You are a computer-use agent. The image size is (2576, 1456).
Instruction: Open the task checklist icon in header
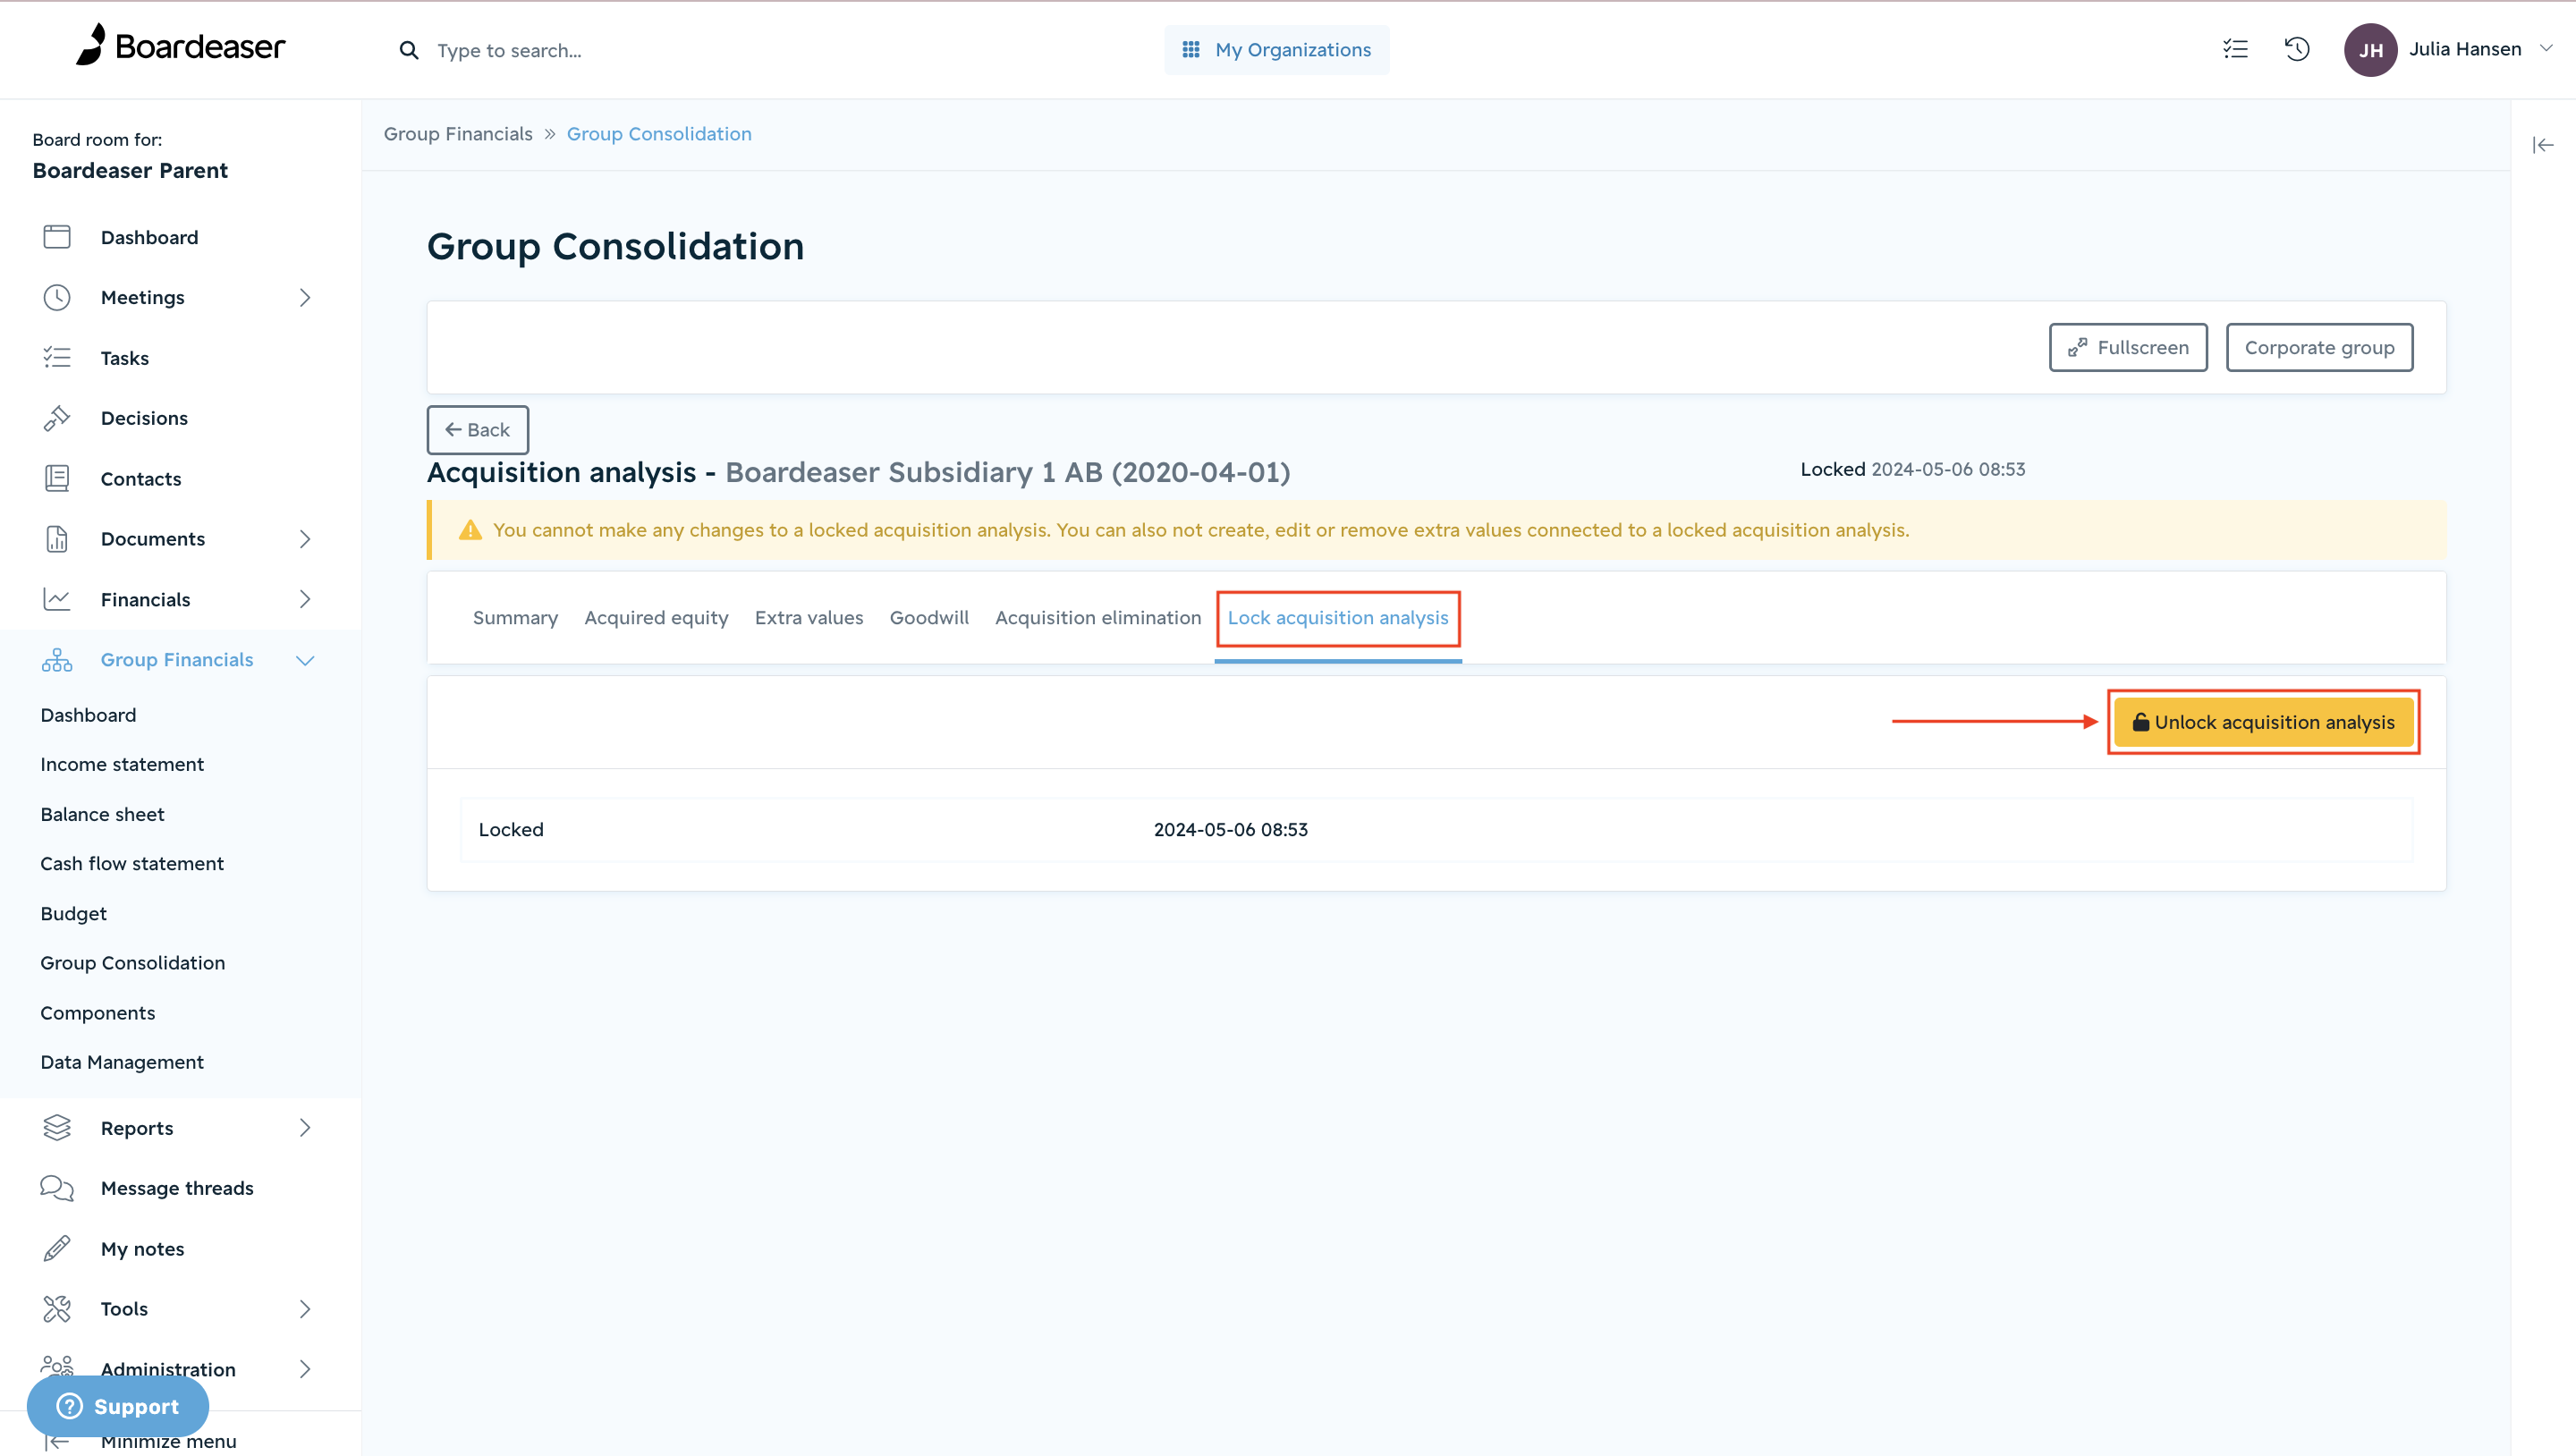point(2235,49)
